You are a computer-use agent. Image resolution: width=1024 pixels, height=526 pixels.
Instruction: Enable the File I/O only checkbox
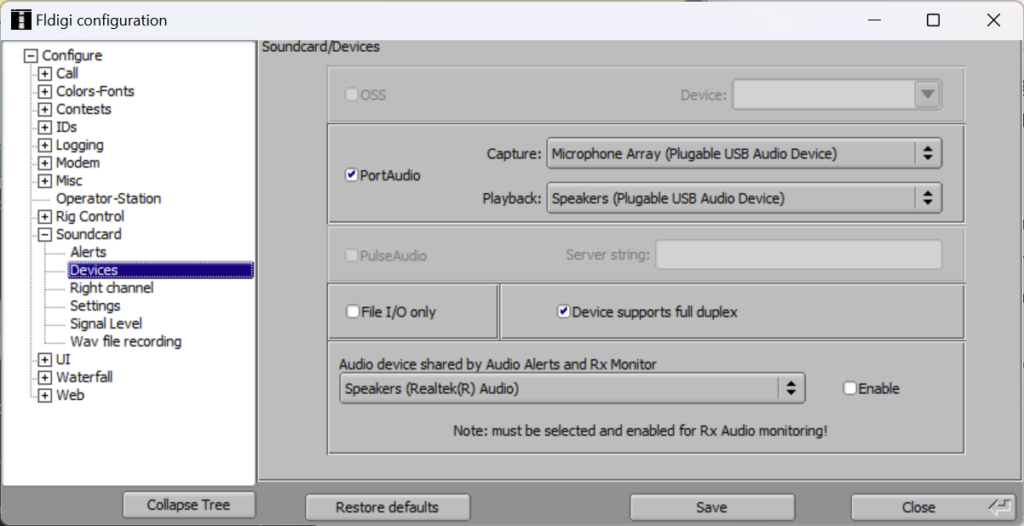click(x=353, y=312)
